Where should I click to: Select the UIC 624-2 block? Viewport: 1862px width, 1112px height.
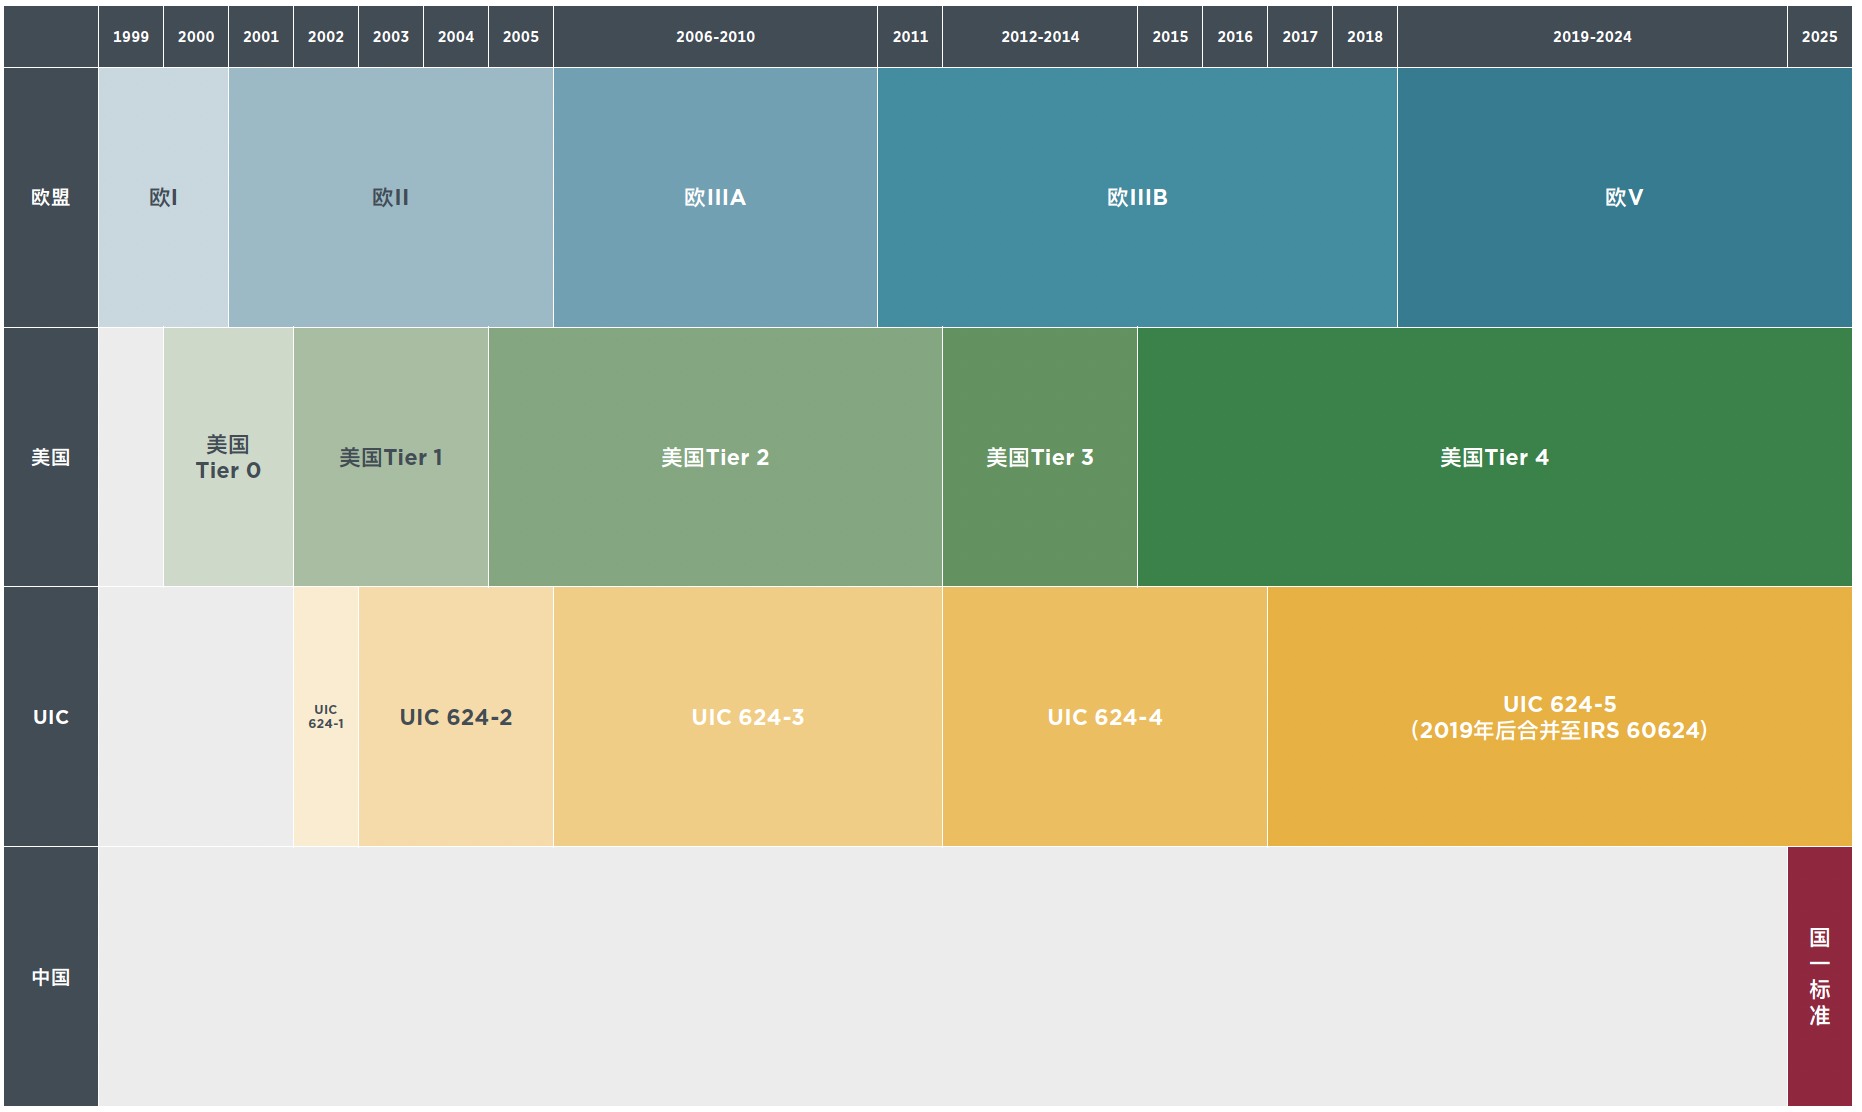(456, 717)
